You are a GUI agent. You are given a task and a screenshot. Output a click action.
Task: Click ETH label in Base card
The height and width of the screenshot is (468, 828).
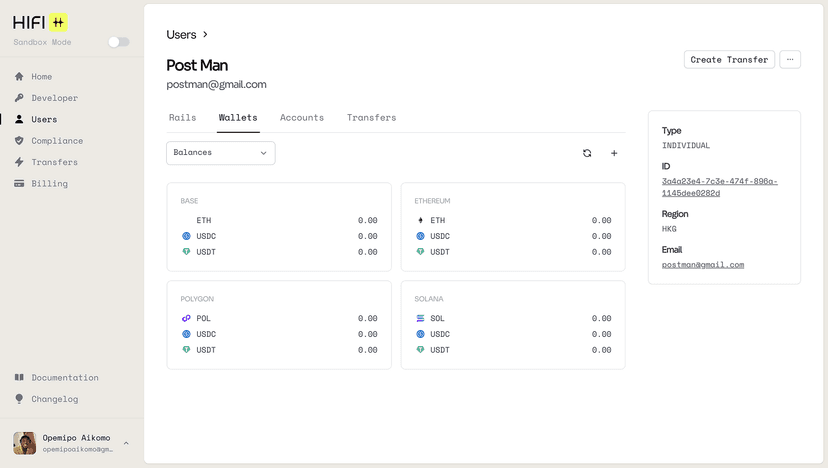(x=204, y=220)
